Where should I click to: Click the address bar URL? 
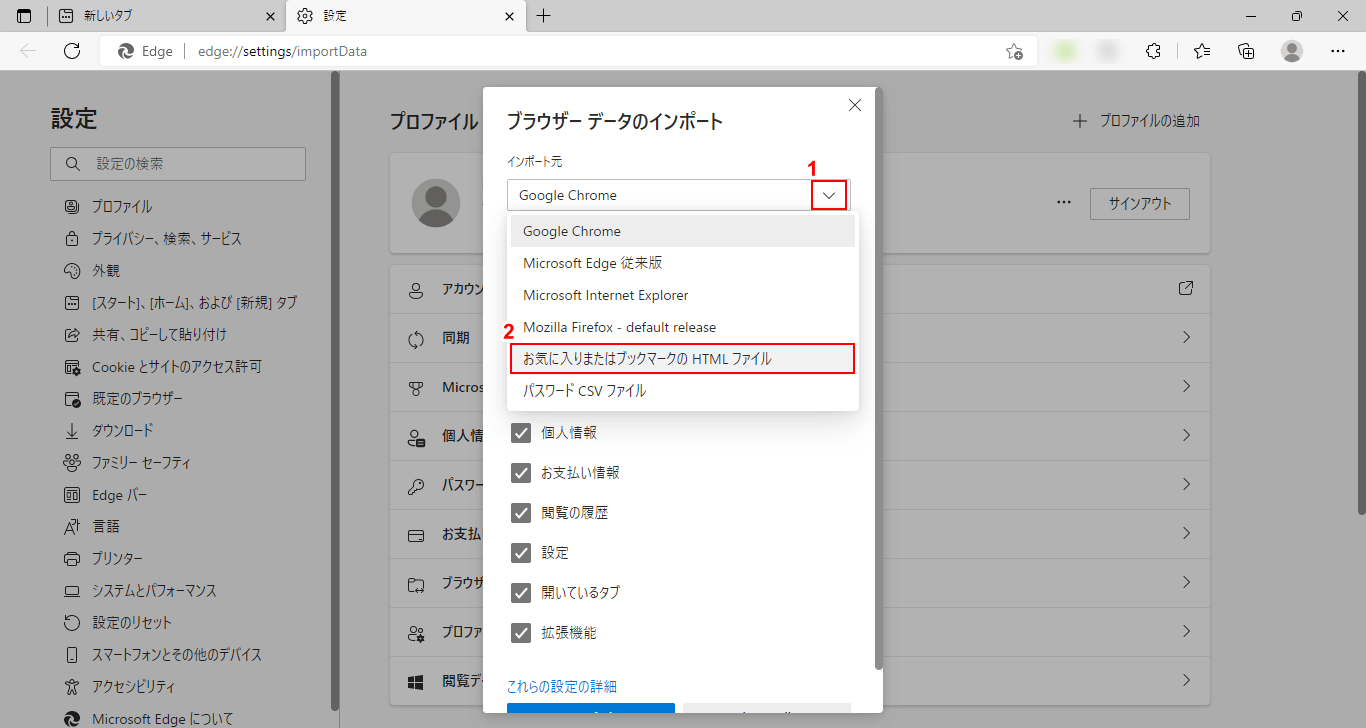click(x=282, y=51)
